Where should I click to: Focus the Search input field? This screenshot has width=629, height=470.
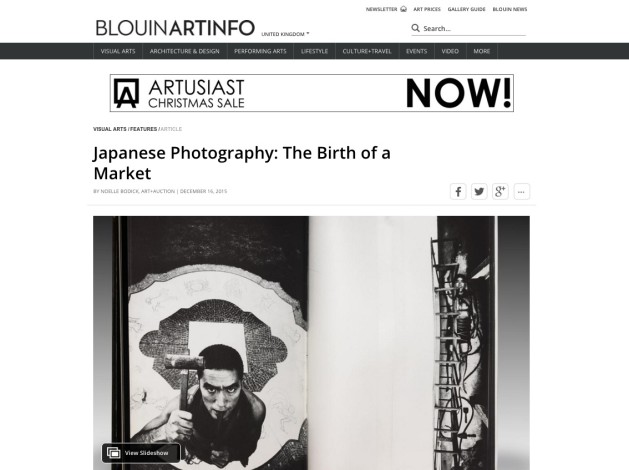(474, 28)
